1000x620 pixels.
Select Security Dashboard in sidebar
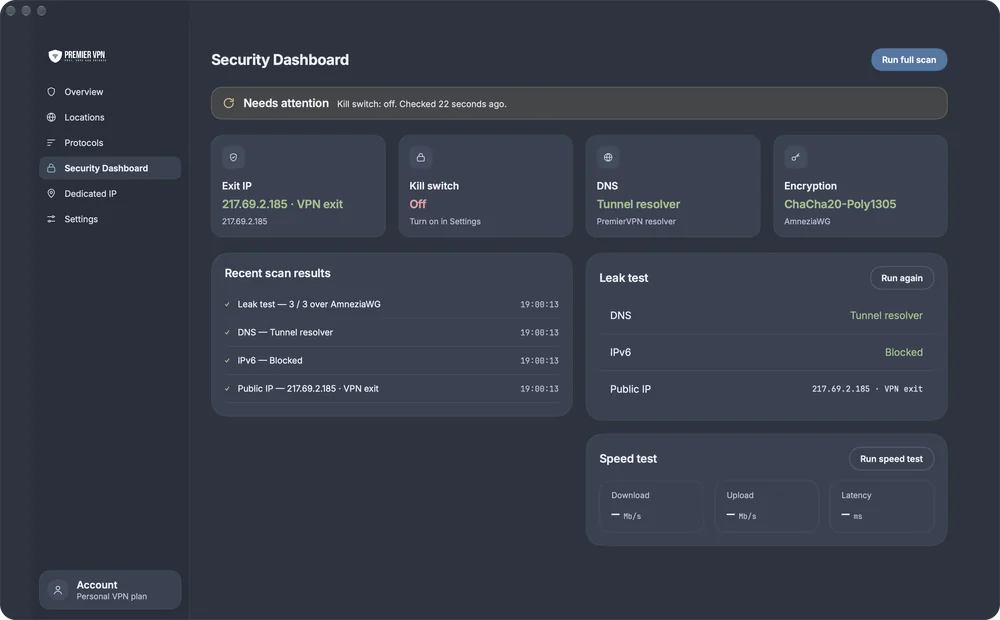tap(110, 168)
